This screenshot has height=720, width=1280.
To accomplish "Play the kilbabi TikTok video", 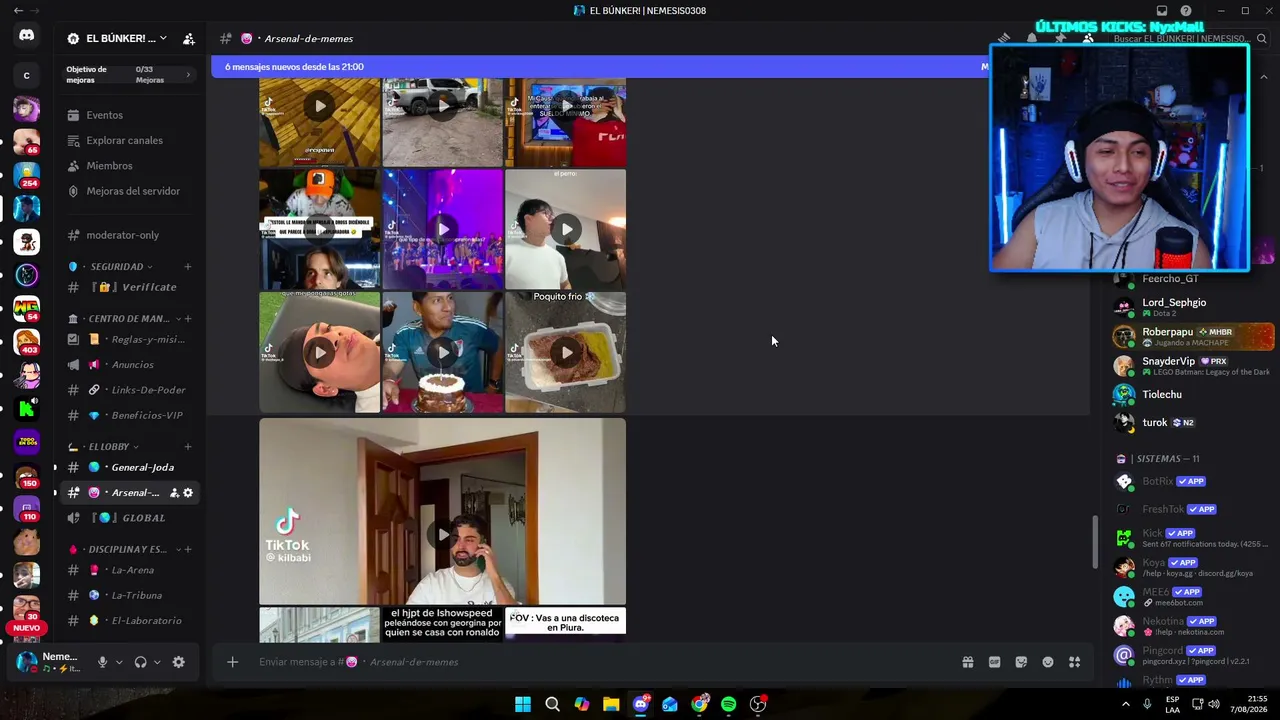I will tap(442, 535).
